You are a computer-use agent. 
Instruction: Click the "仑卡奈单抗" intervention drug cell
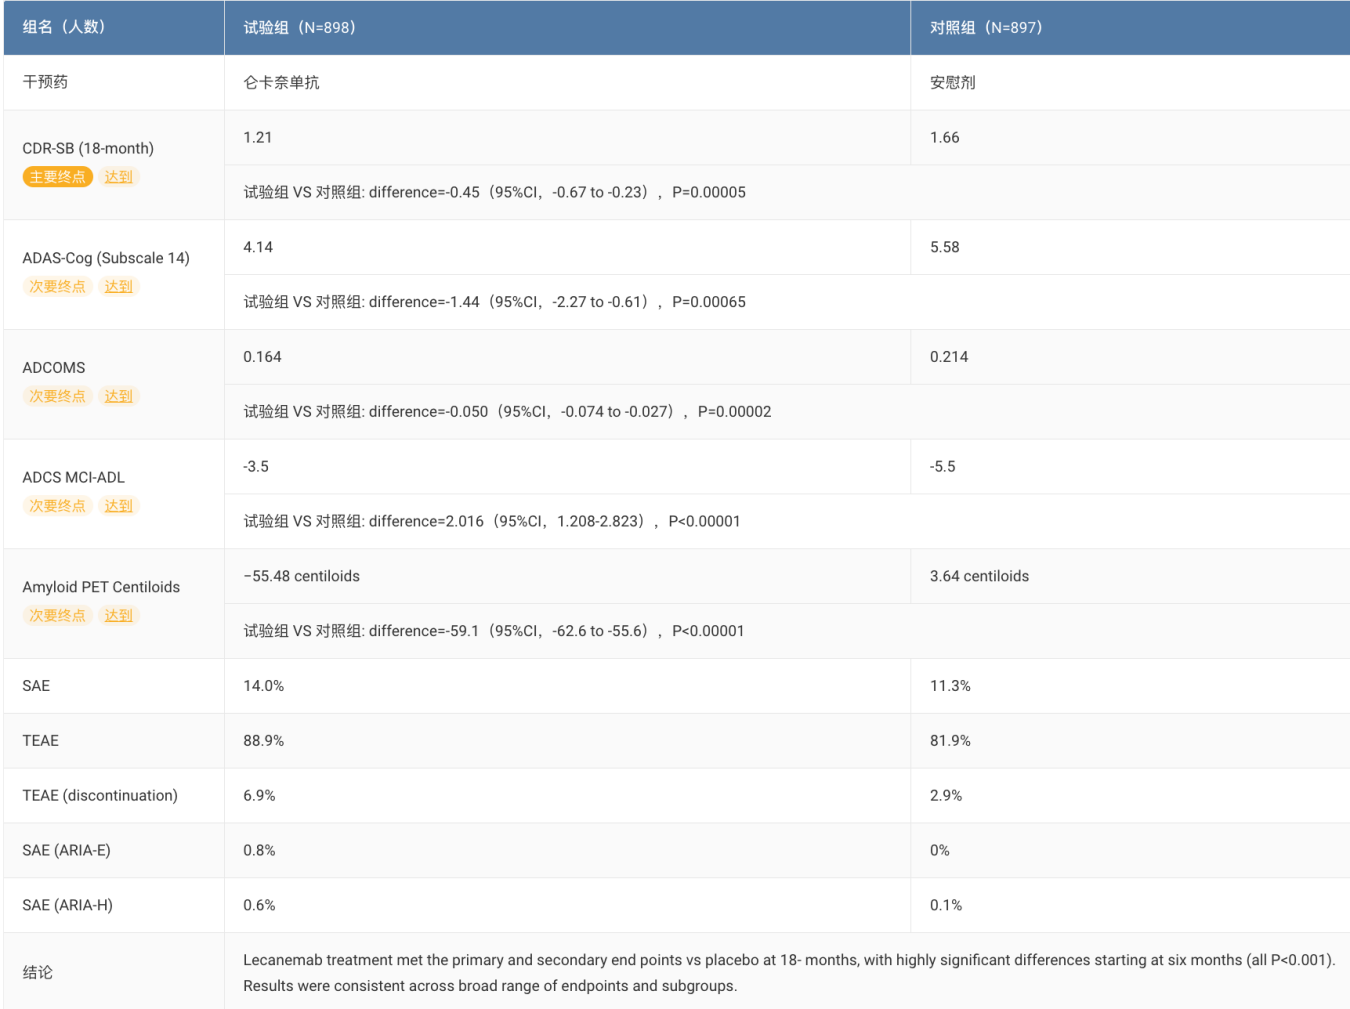(x=281, y=83)
